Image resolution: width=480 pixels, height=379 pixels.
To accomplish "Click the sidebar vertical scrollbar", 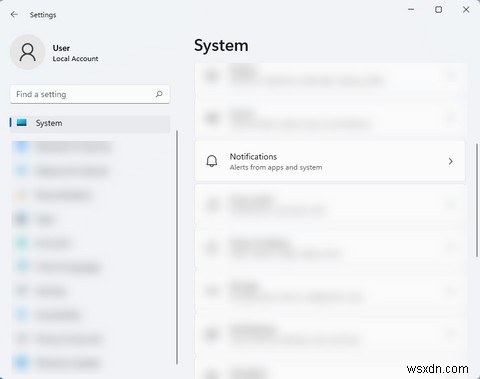I will click(x=177, y=247).
